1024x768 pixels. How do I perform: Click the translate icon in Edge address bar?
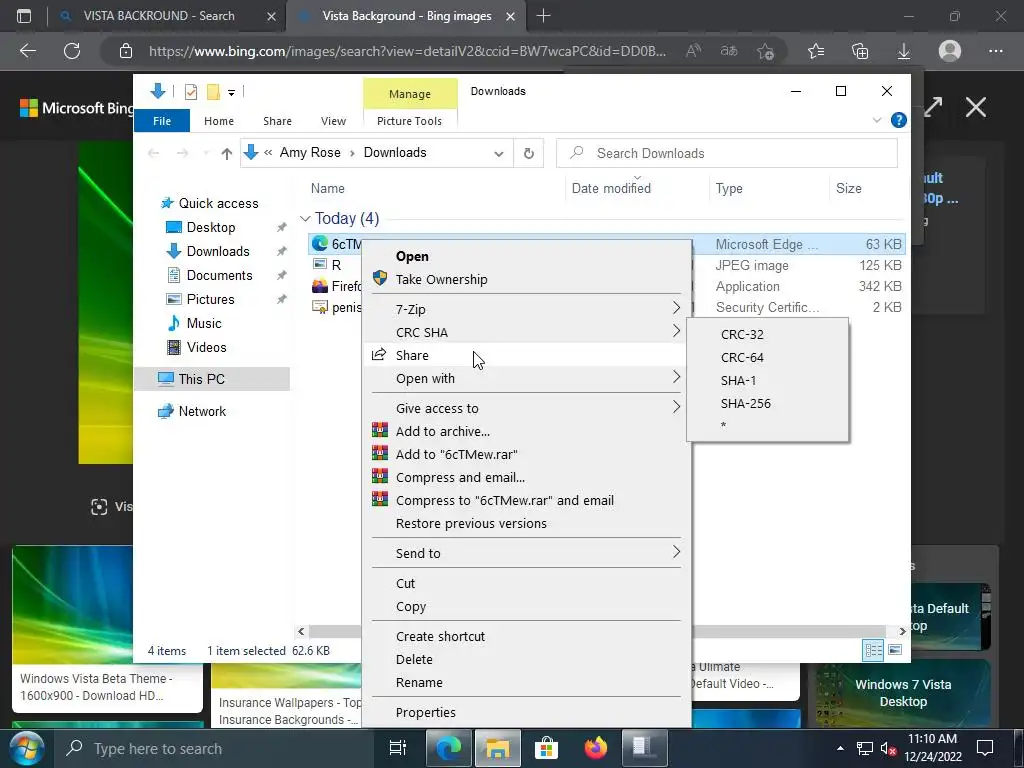pos(729,51)
